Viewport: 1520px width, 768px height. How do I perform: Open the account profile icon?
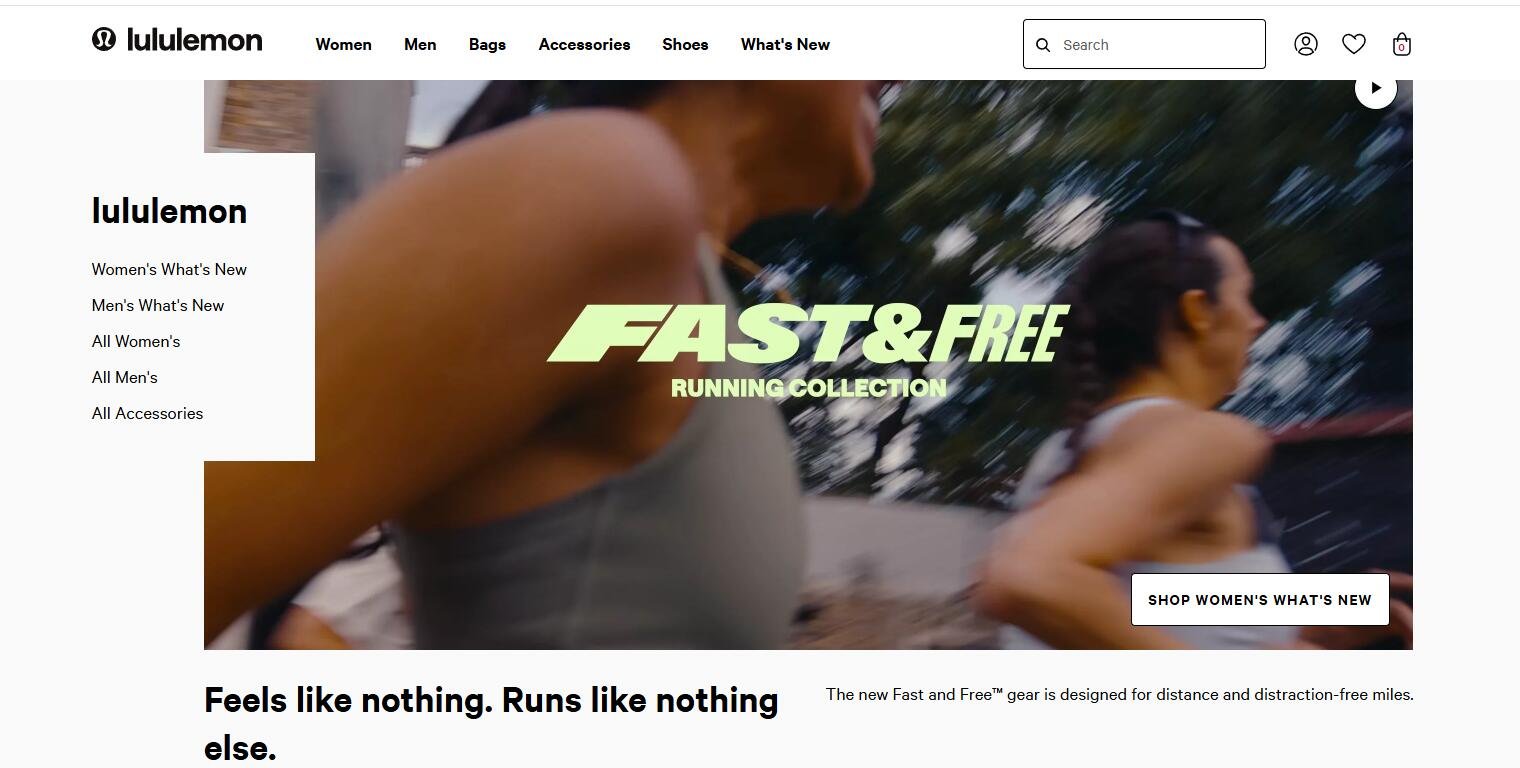[x=1306, y=44]
